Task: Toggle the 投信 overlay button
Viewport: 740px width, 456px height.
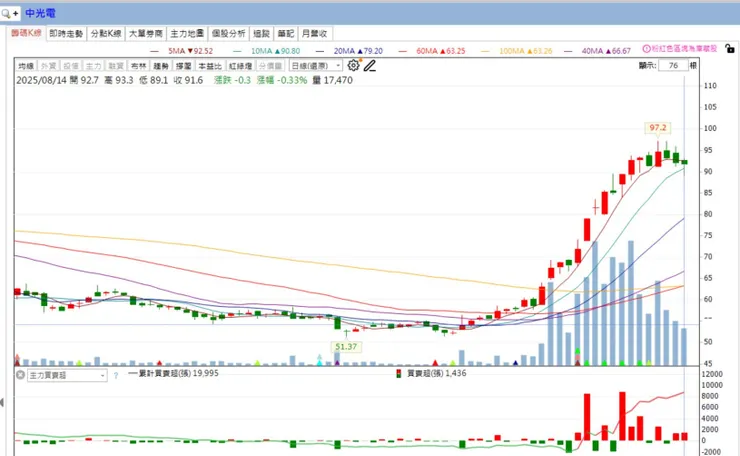Action: (x=71, y=66)
